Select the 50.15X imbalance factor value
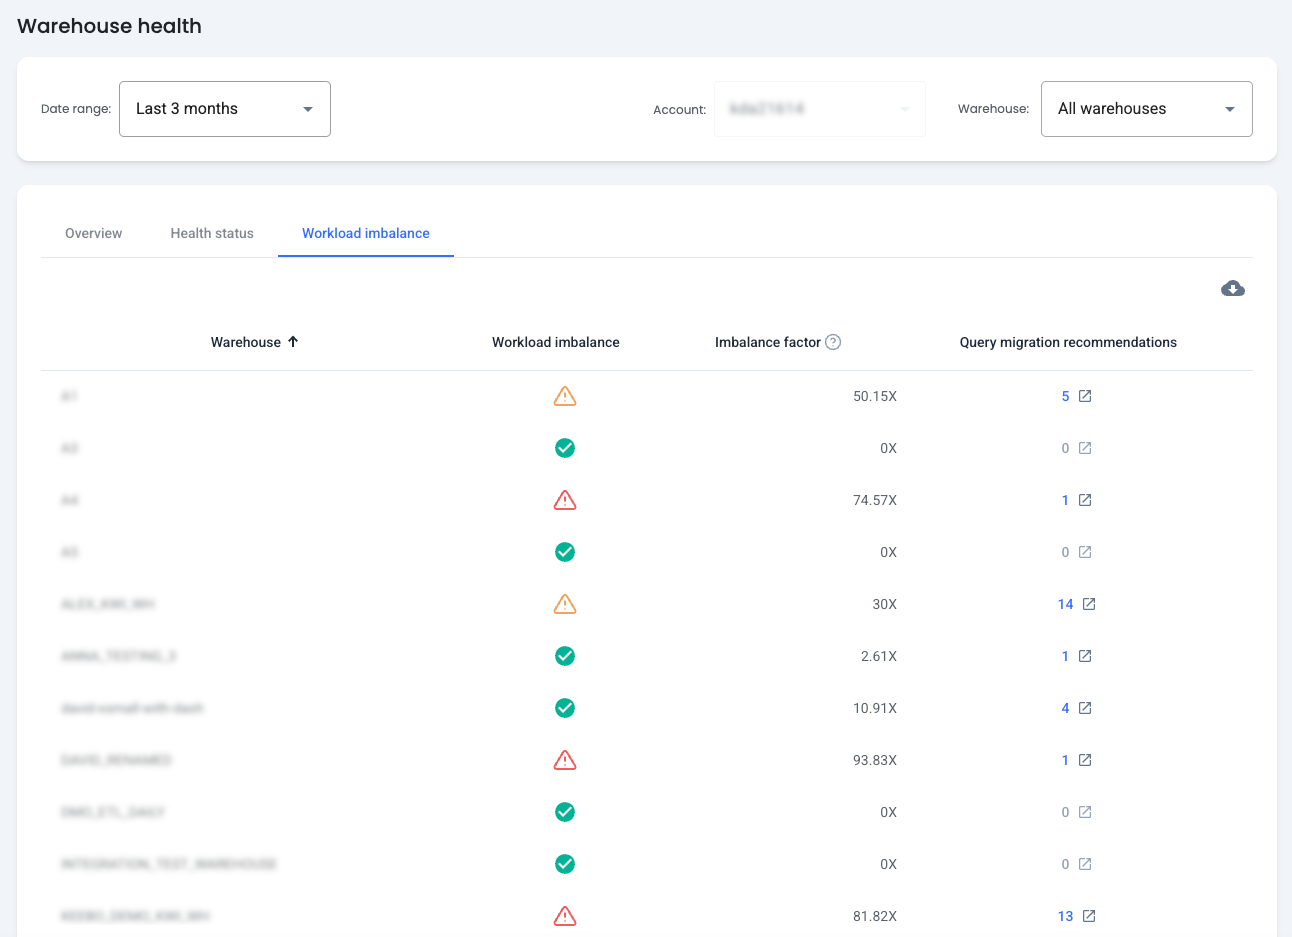The height and width of the screenshot is (937, 1292). click(875, 396)
